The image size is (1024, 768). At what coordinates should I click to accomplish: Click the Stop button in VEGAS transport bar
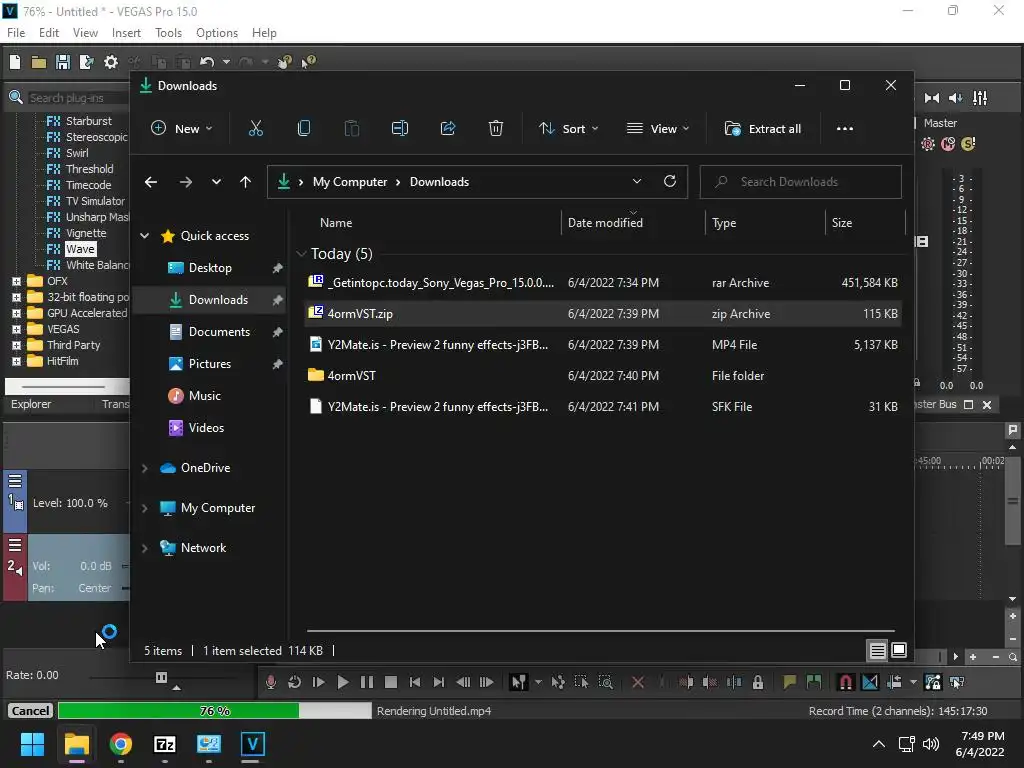pos(391,682)
